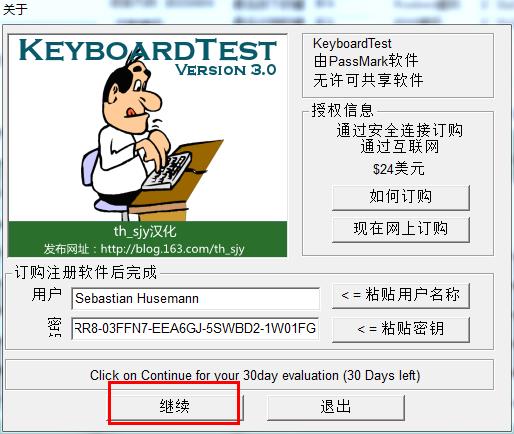Click the 由PassMark软件 text line
Viewport: 514px width, 434px height.
coord(366,61)
